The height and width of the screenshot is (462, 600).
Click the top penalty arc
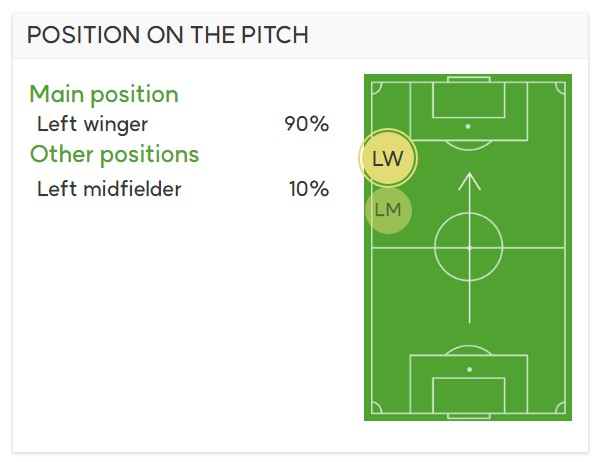point(469,145)
